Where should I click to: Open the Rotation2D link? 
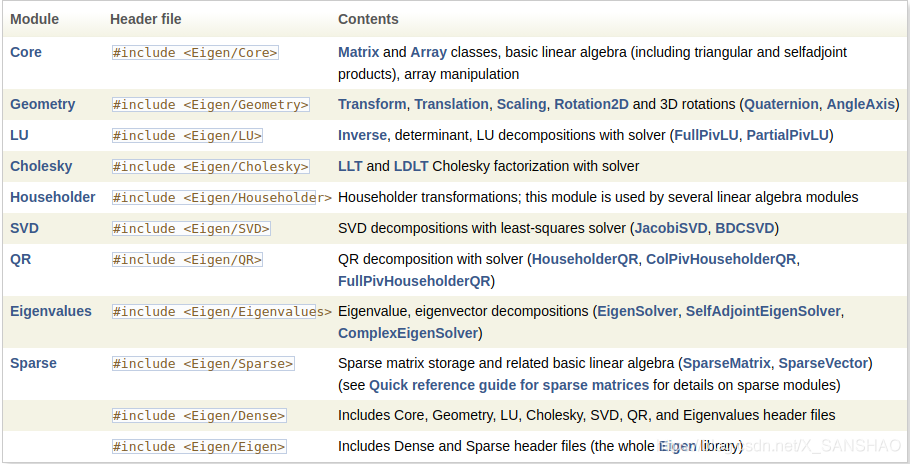click(x=591, y=104)
